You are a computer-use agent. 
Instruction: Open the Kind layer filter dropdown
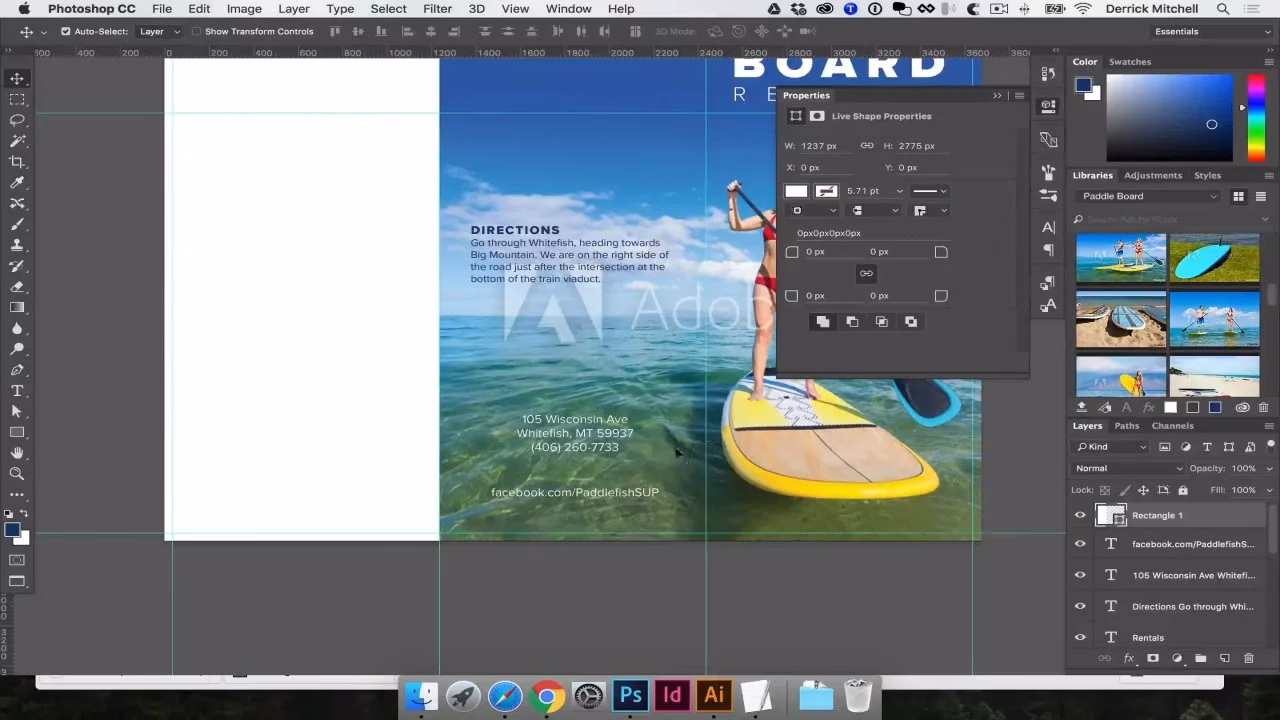coord(1110,446)
